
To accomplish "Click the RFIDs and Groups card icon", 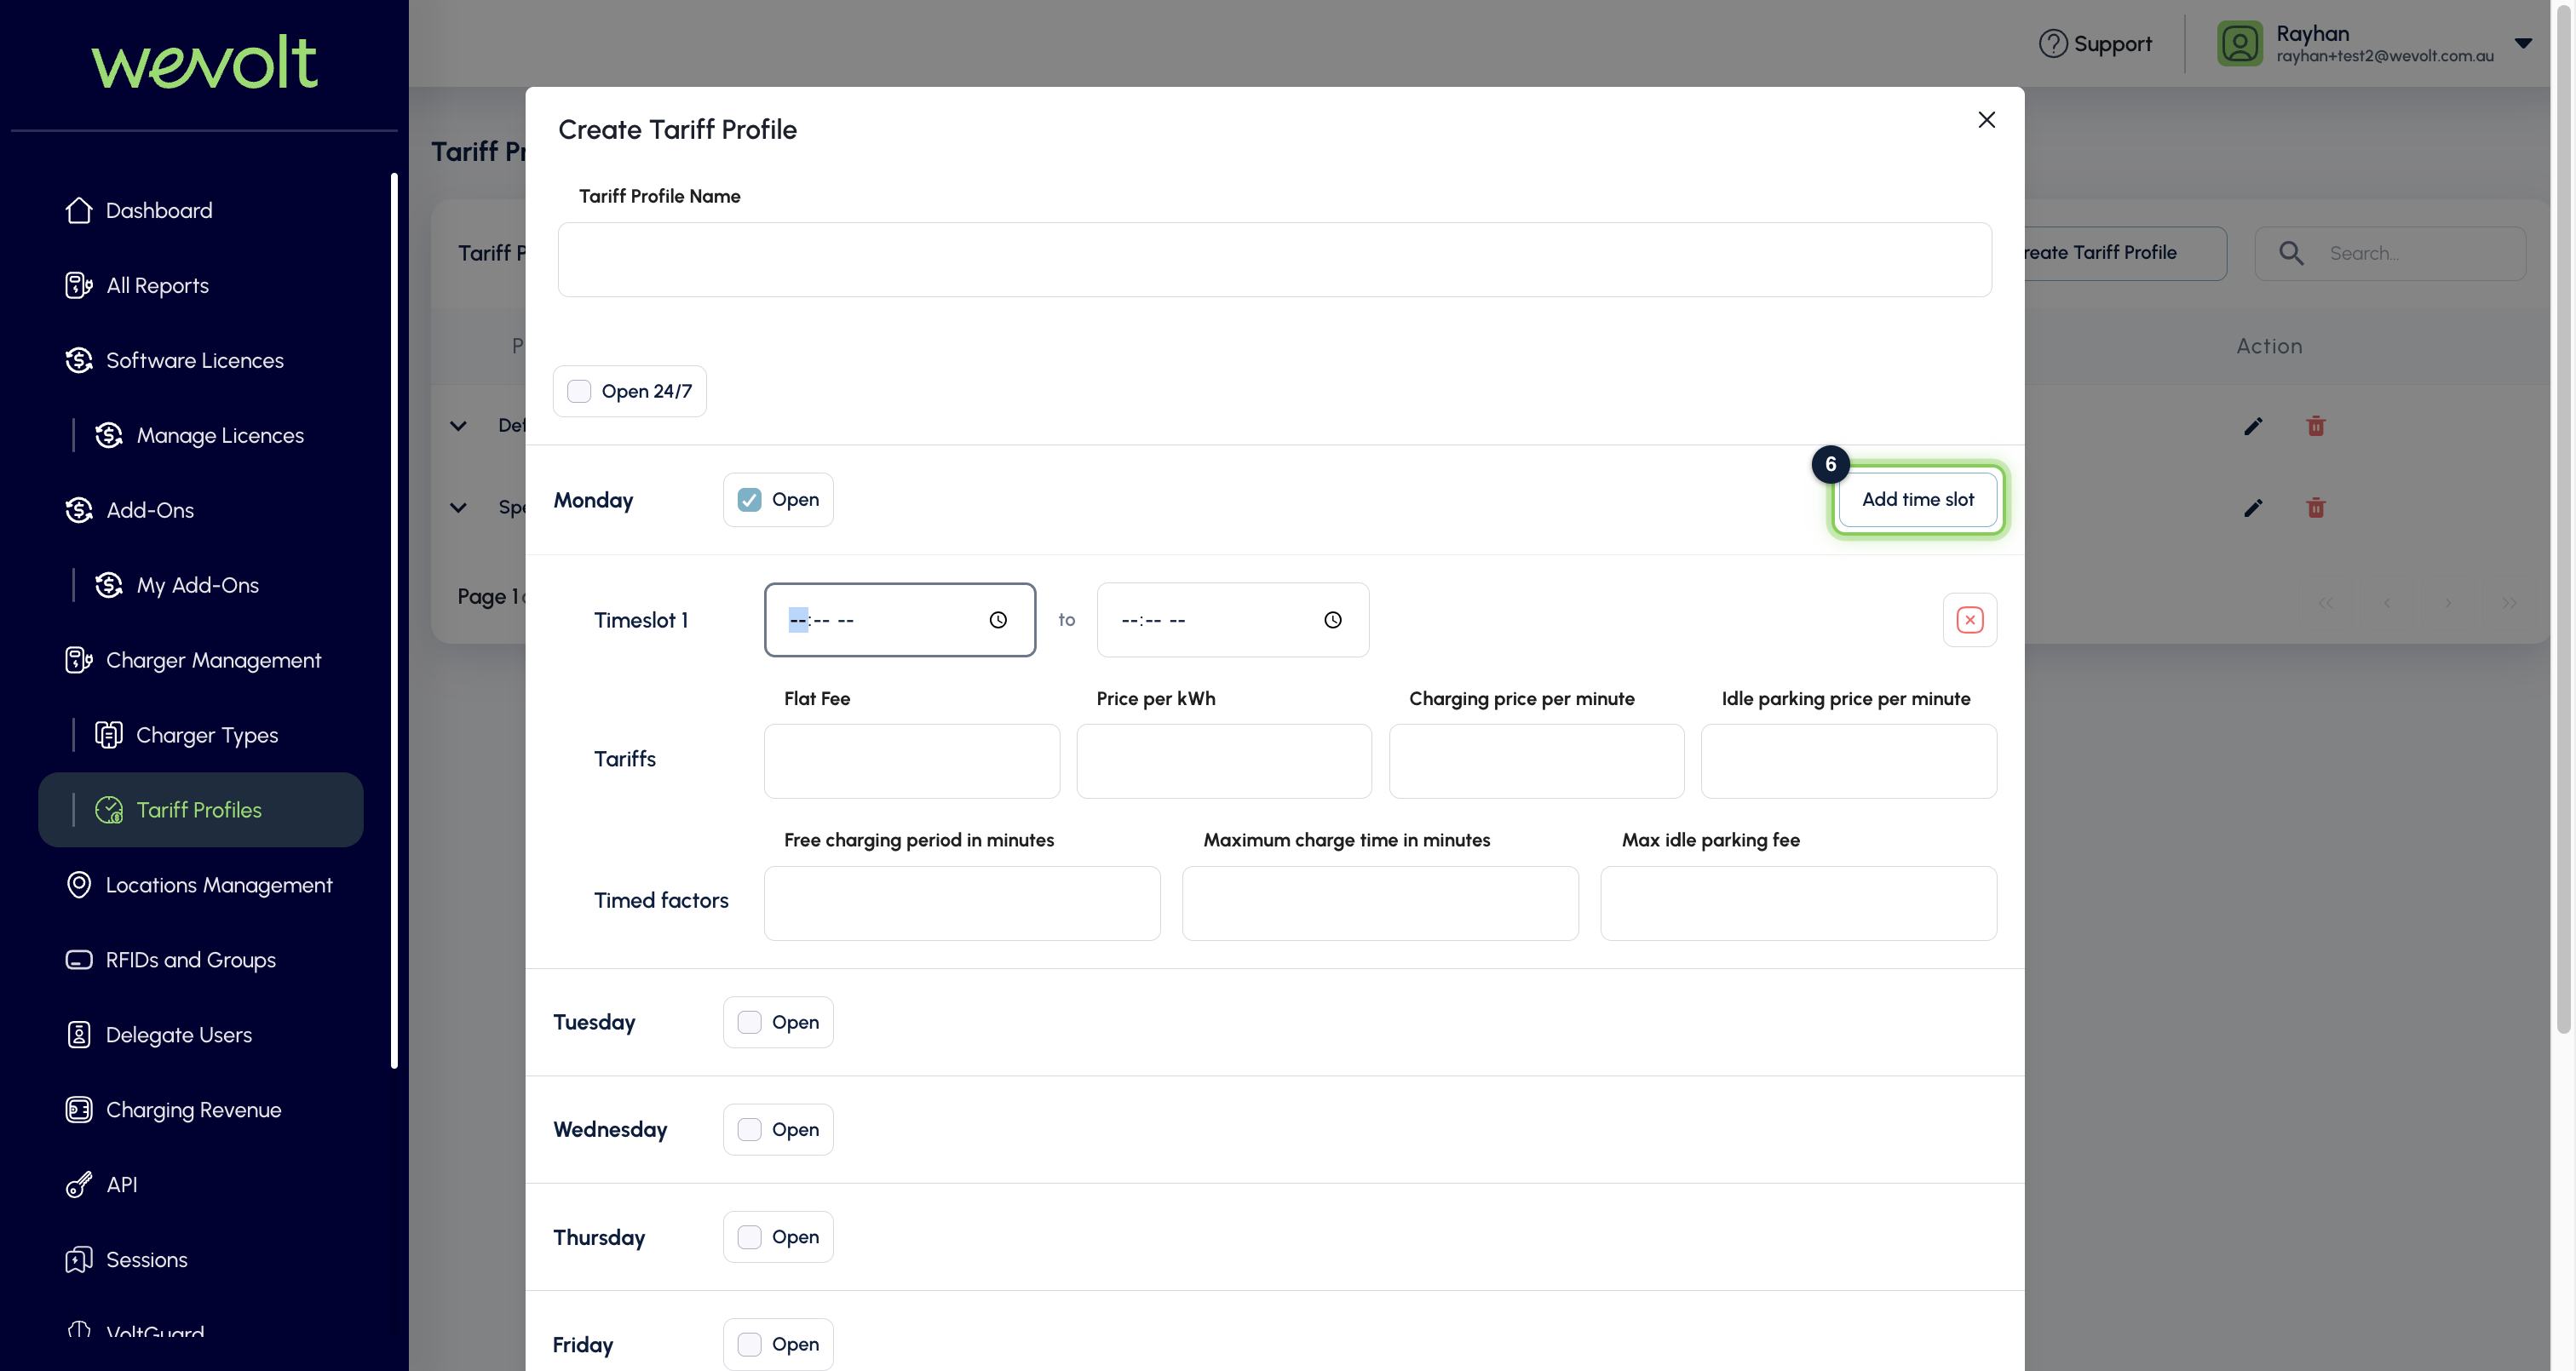I will [x=78, y=960].
